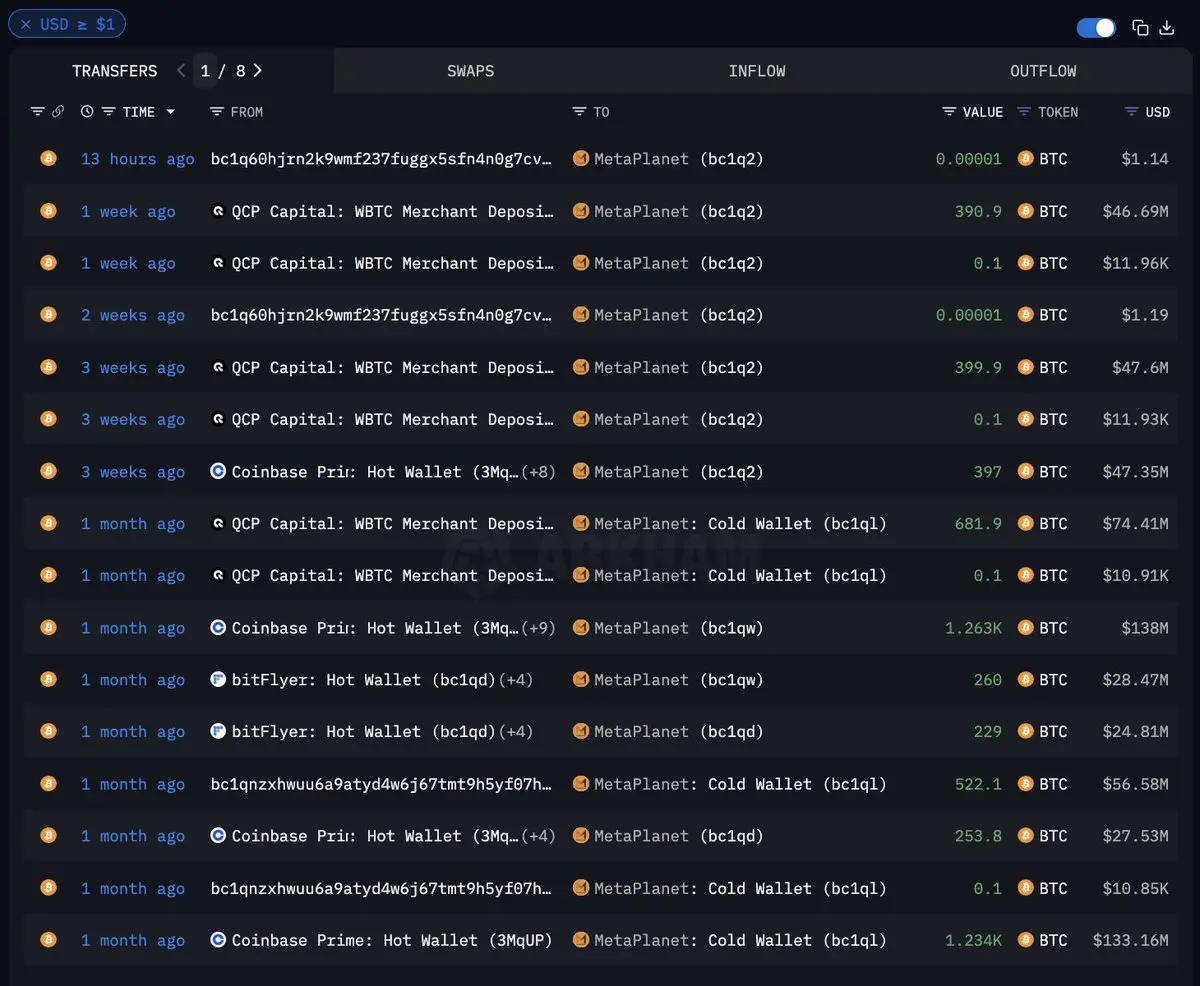Open the 2 weeks ago transaction link
1200x986 pixels.
point(133,315)
